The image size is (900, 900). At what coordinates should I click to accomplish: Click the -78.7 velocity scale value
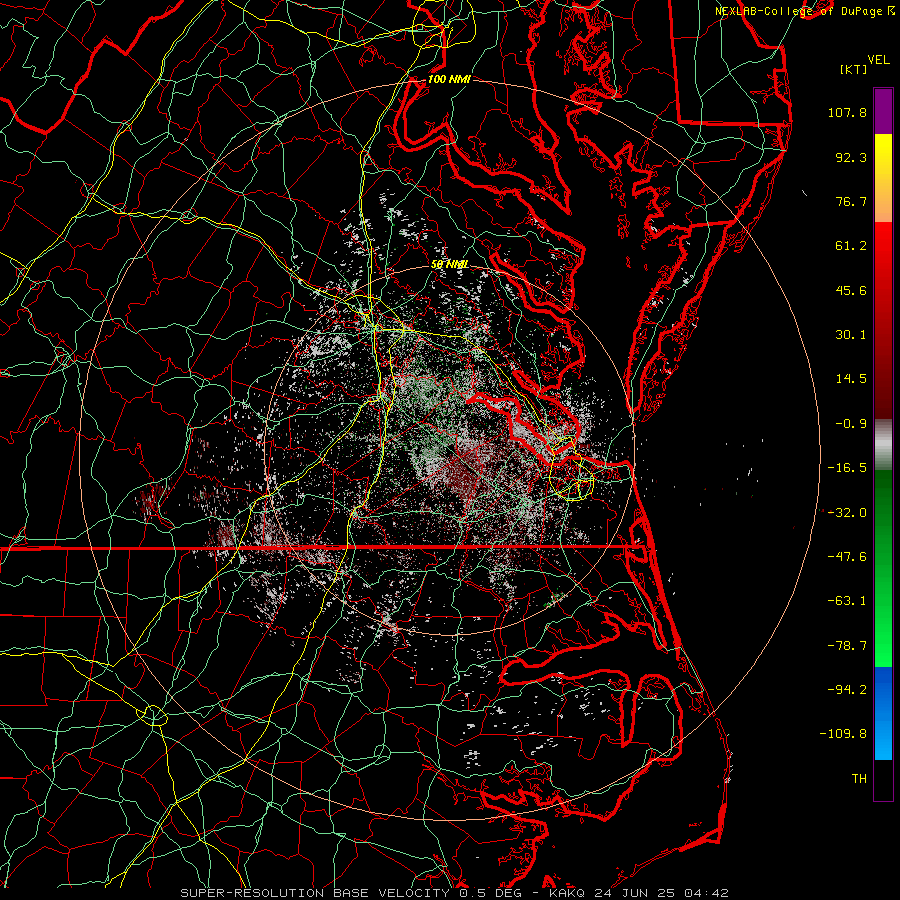847,646
